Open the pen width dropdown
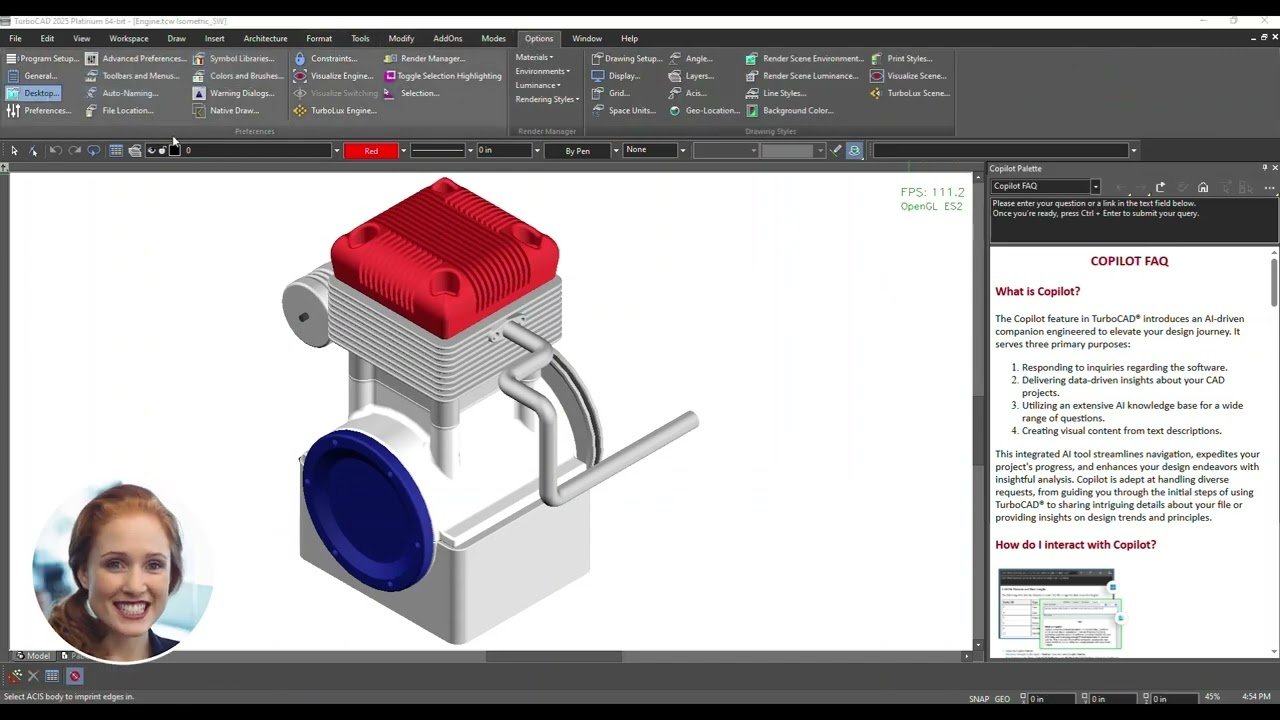Image resolution: width=1280 pixels, height=720 pixels. pos(537,151)
